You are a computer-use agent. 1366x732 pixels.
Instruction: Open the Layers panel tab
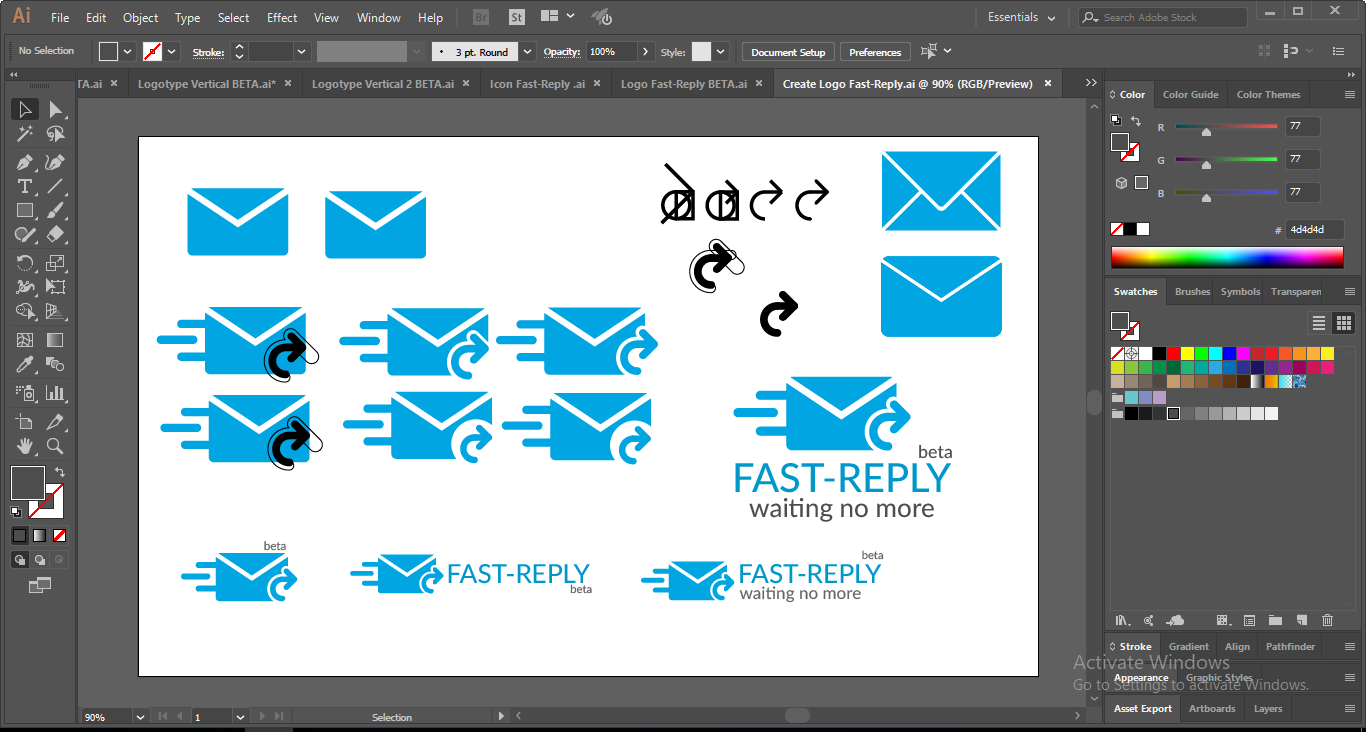(x=1268, y=709)
